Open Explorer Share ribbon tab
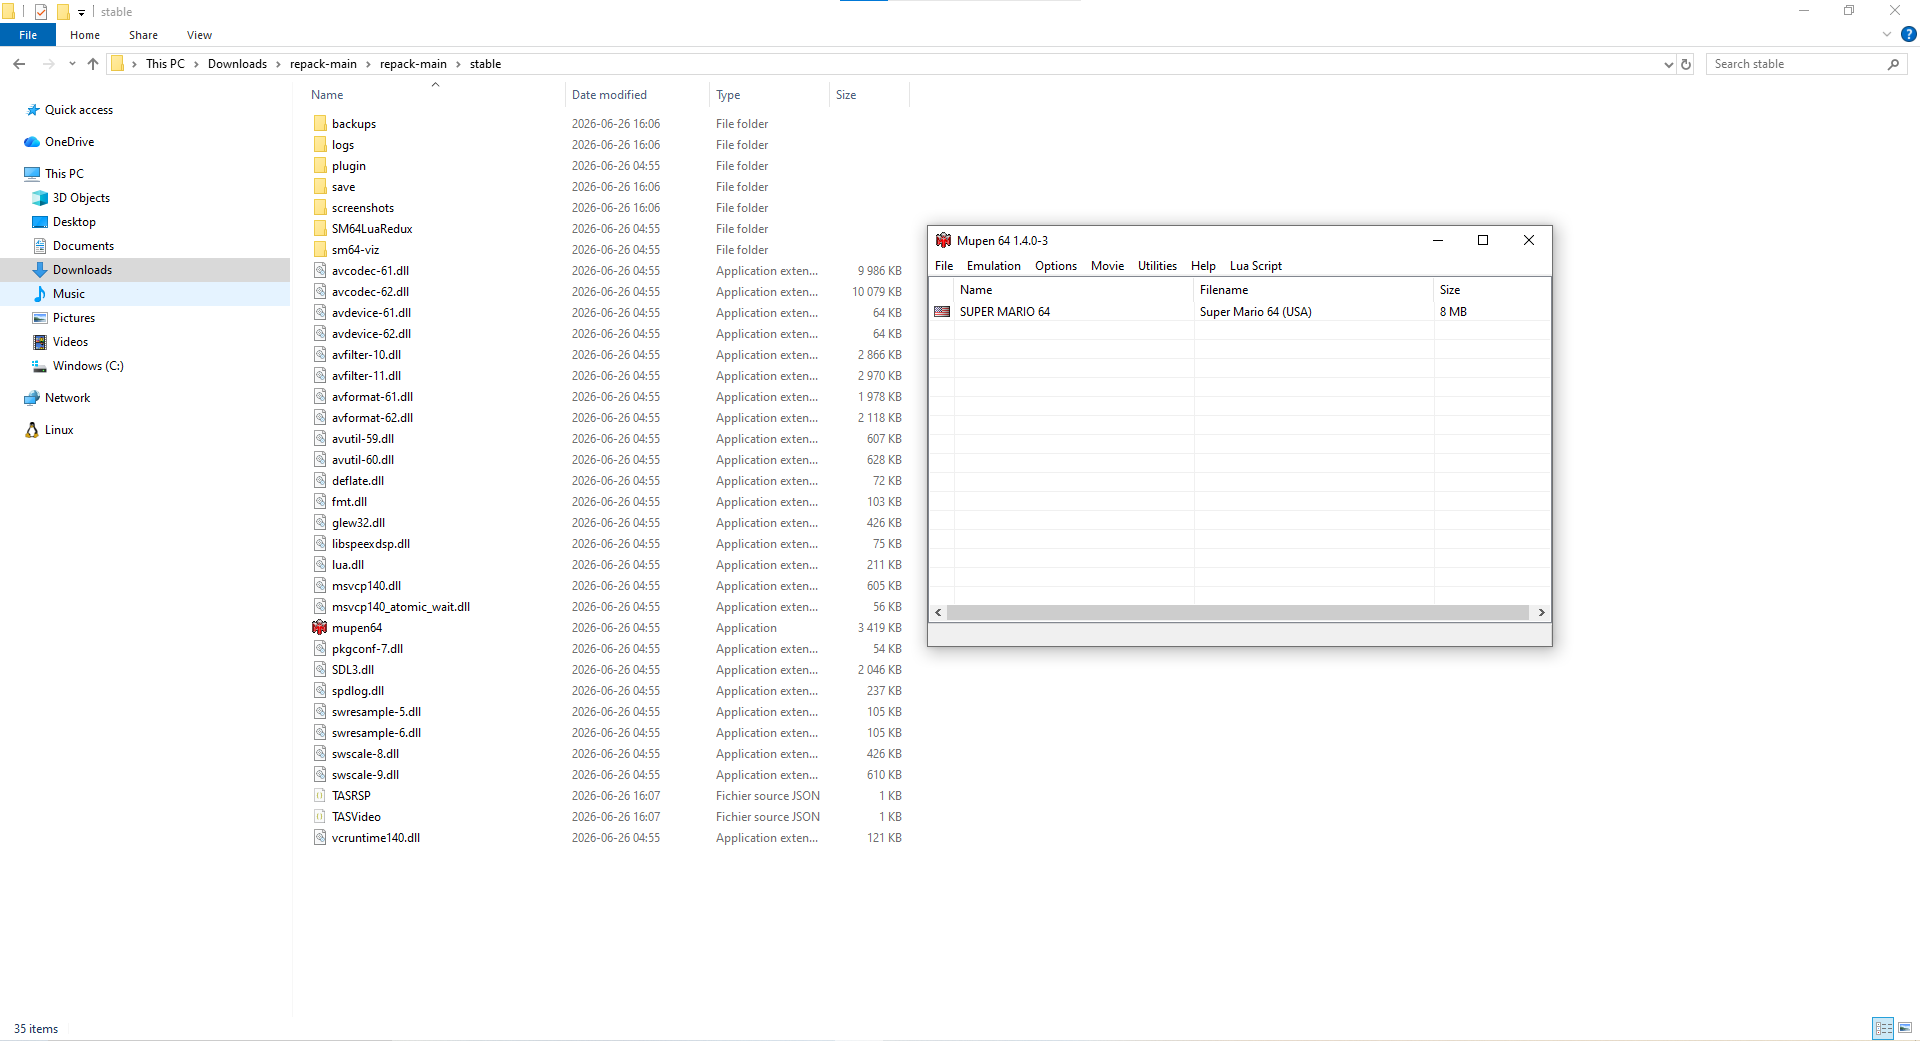This screenshot has height=1041, width=1920. pyautogui.click(x=143, y=35)
